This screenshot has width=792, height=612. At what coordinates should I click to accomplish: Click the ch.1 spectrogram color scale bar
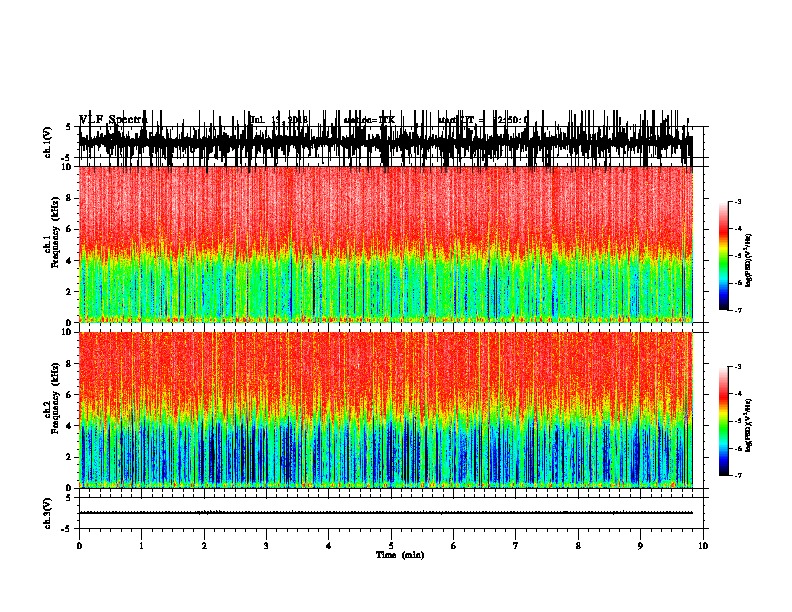pyautogui.click(x=724, y=256)
